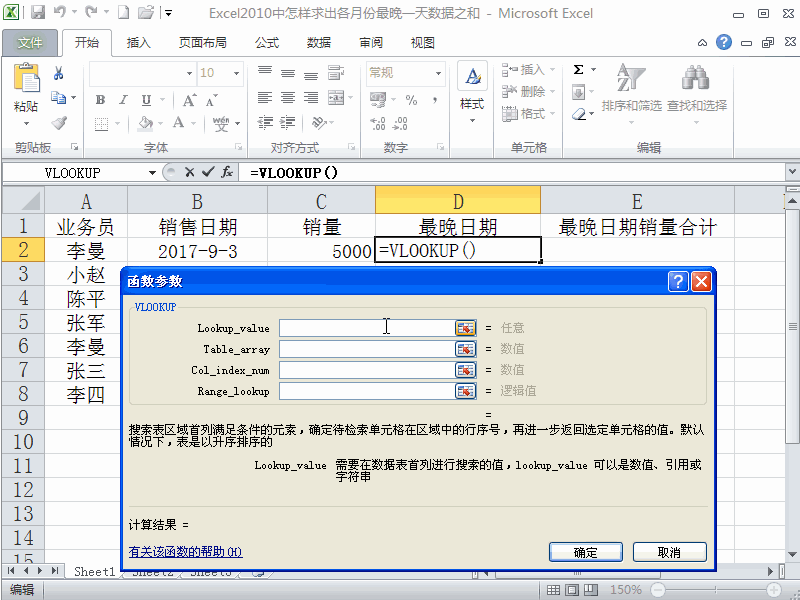Switch to the Formulas (公式) tab
The width and height of the screenshot is (800, 600).
pos(267,43)
